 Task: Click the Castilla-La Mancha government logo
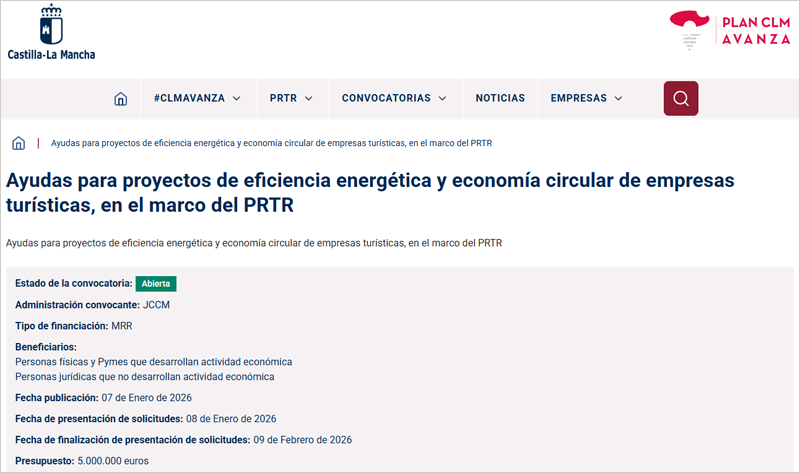coord(51,33)
